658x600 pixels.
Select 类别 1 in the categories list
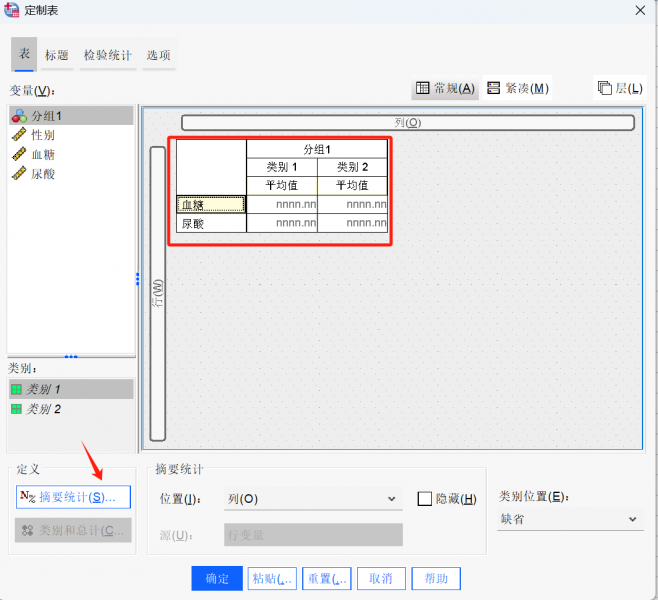tap(71, 389)
